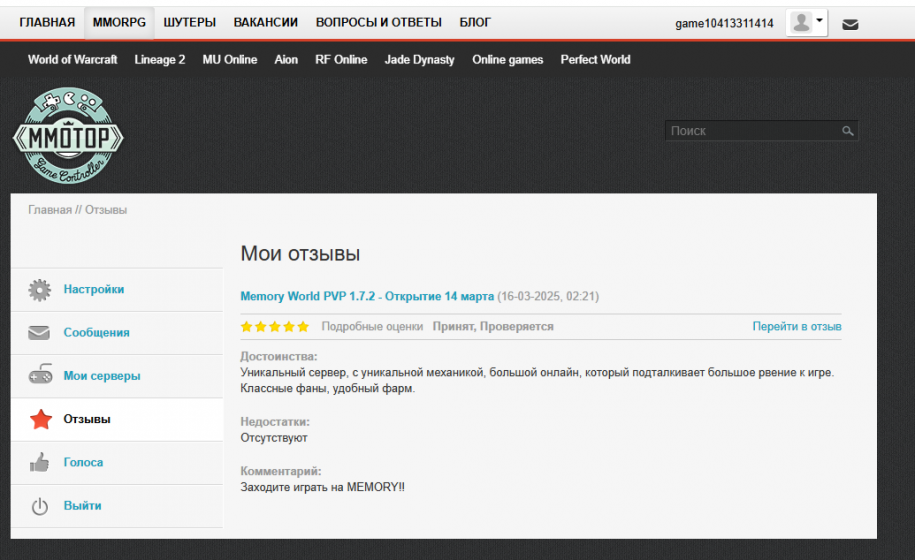915x560 pixels.
Task: Open Голоса in the sidebar
Action: tap(83, 463)
